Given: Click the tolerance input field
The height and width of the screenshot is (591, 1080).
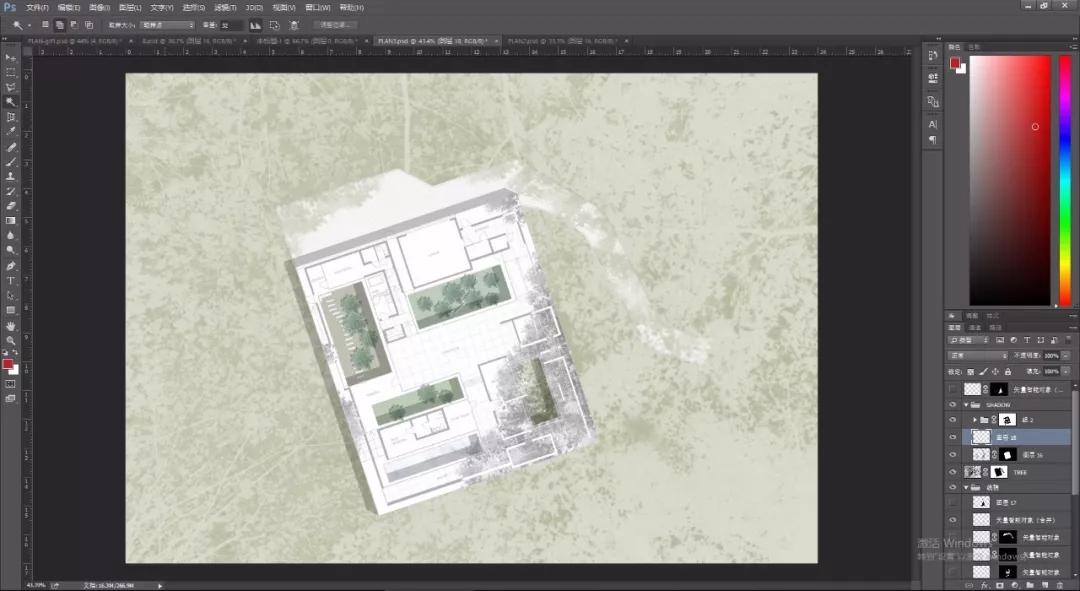Looking at the screenshot, I should click(x=231, y=25).
